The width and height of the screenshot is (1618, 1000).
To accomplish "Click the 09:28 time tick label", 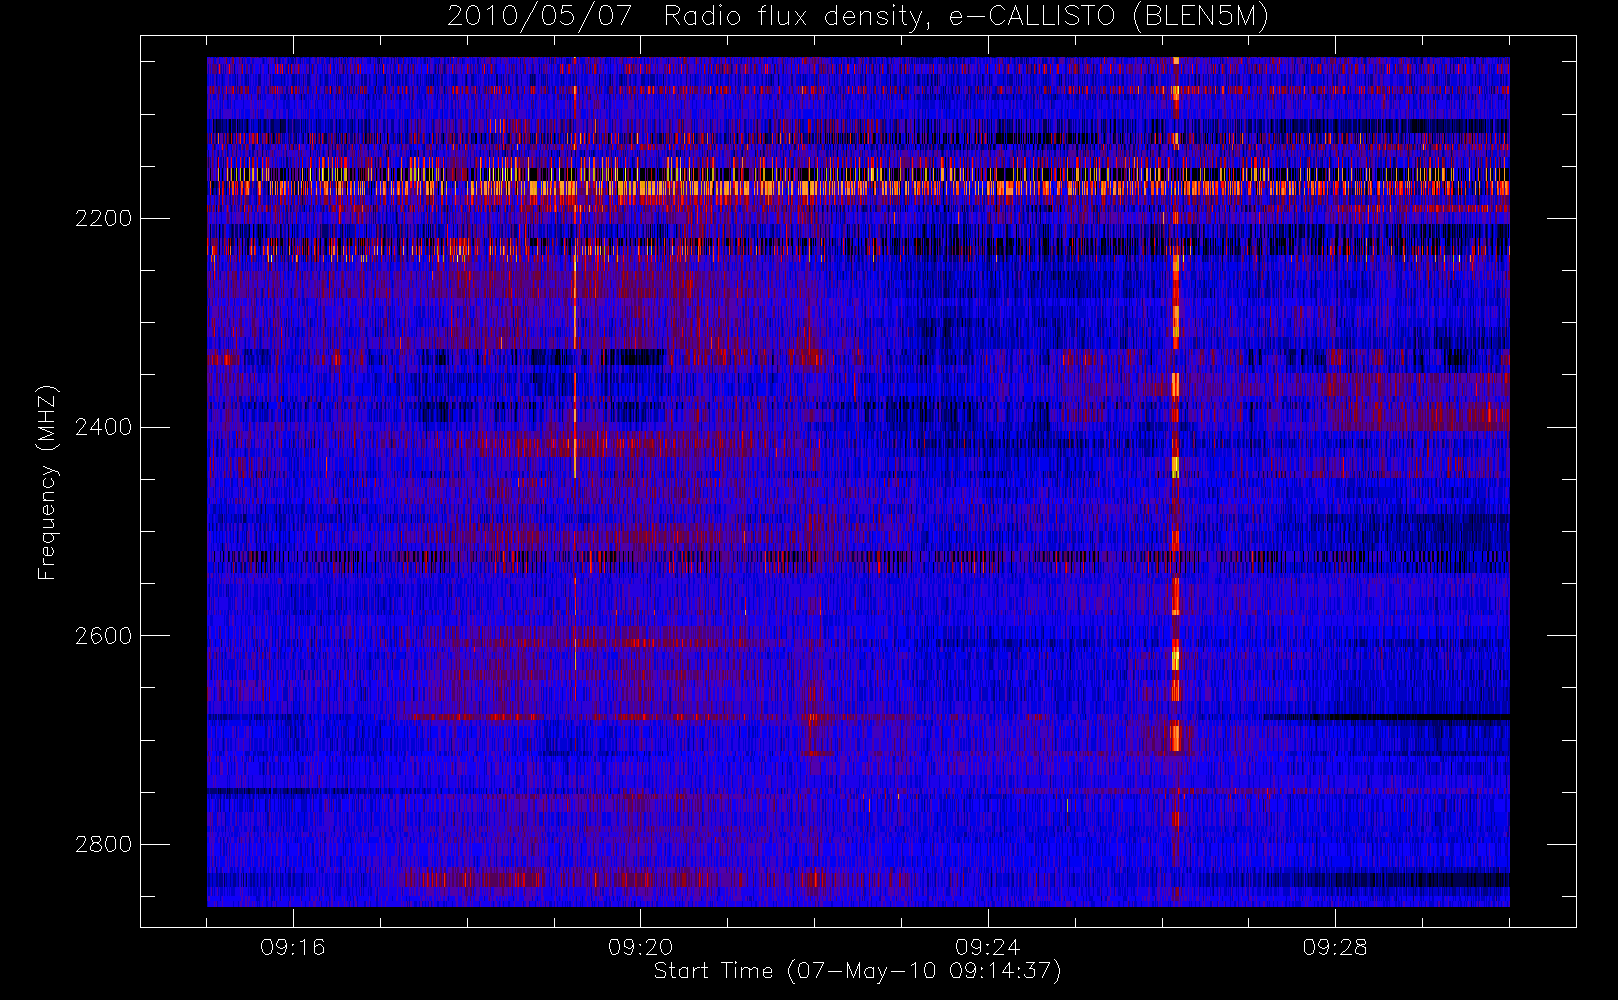I will click(1335, 947).
